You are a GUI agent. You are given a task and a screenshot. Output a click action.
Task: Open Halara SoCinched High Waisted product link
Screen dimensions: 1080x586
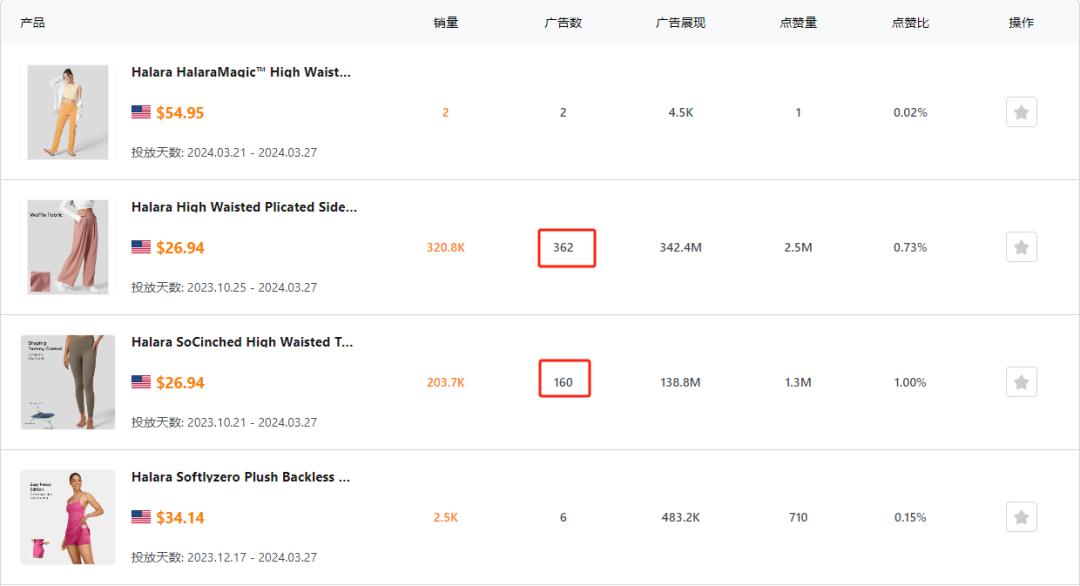(242, 342)
